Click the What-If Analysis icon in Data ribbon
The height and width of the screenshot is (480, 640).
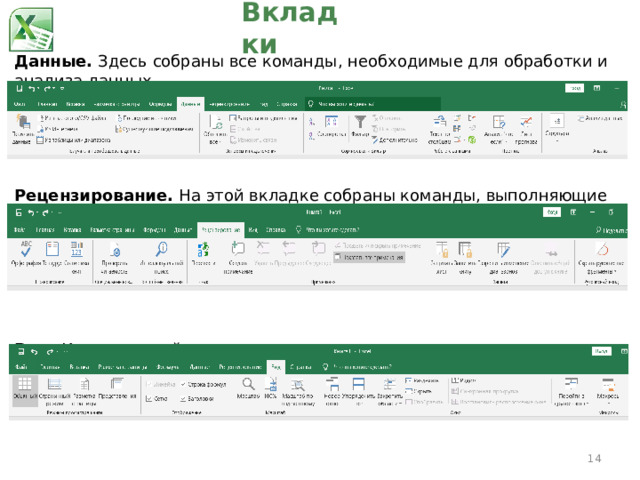[x=498, y=122]
